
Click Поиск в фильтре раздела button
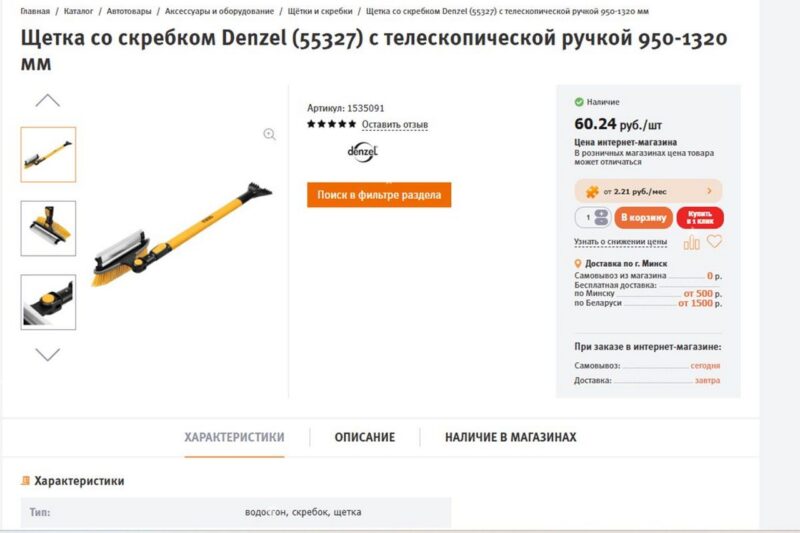pyautogui.click(x=379, y=195)
